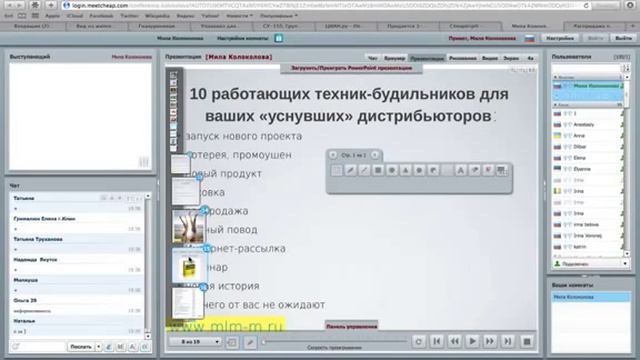
Task: Click the chat scrollbar down arrow
Action: [x=148, y=337]
